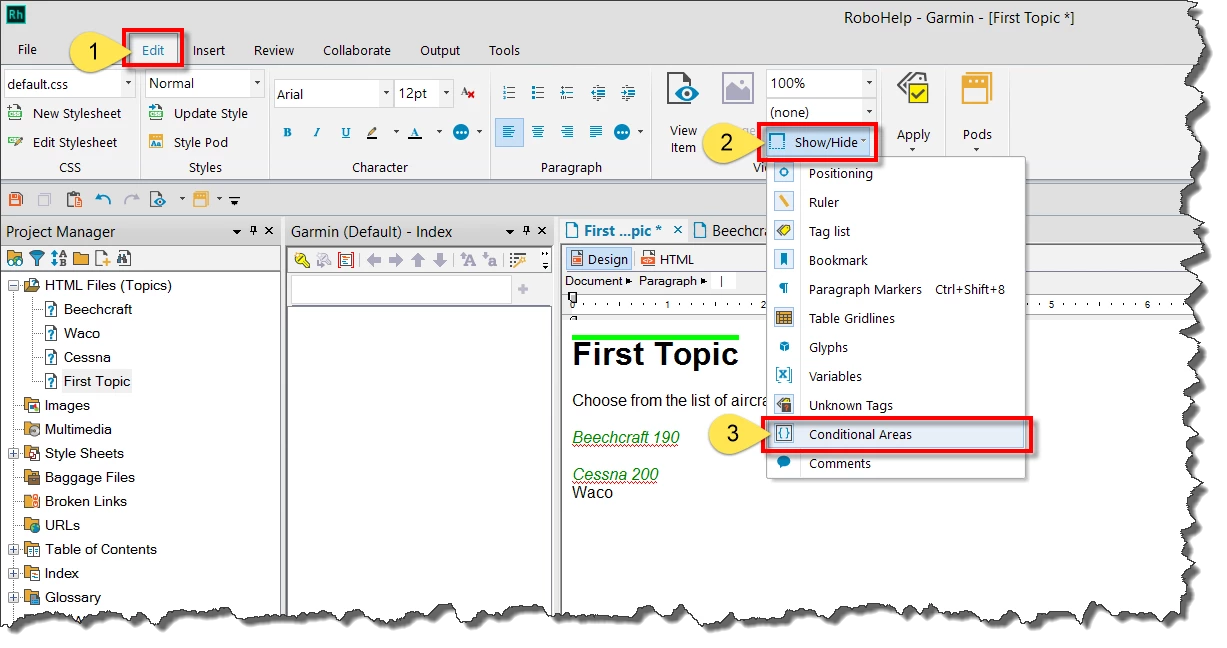This screenshot has height=648, width=1227.
Task: Customize the quick access toolbar
Action: click(234, 200)
